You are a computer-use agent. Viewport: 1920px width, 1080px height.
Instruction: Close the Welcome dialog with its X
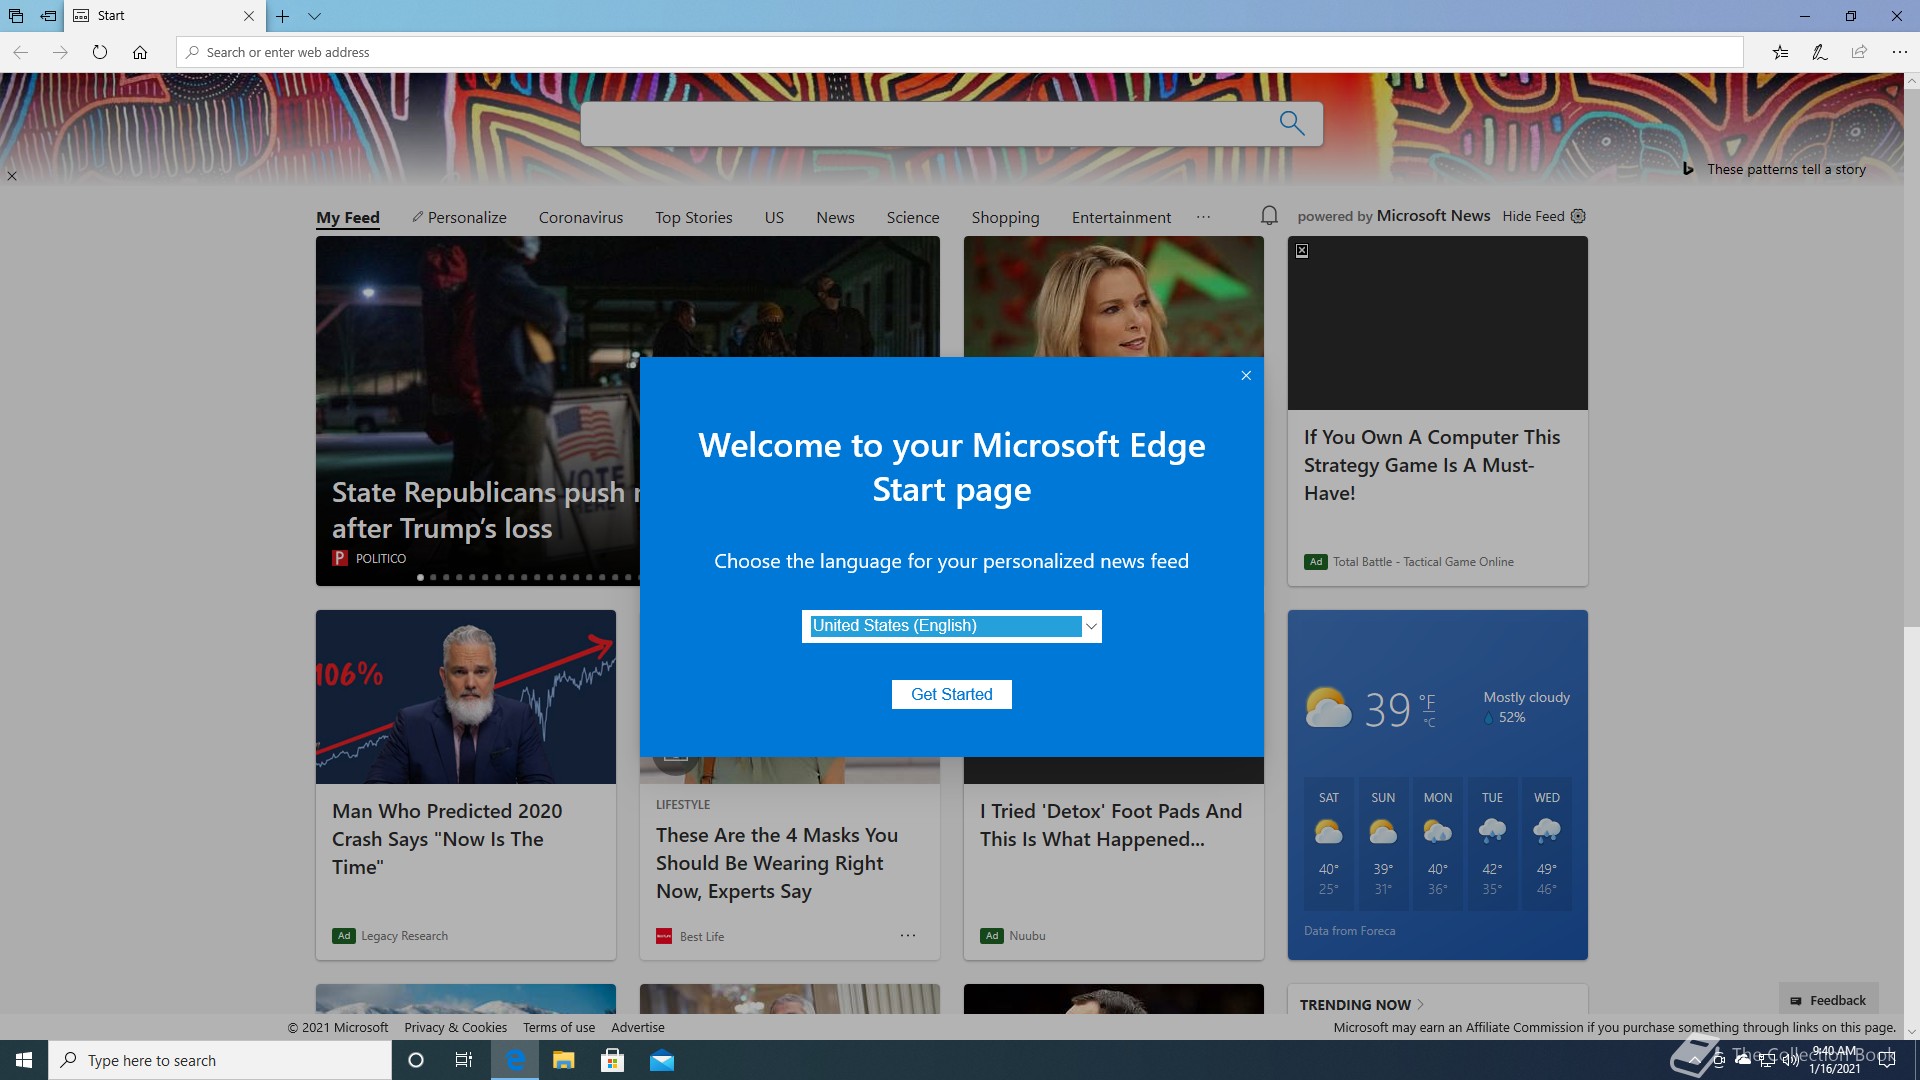tap(1246, 376)
